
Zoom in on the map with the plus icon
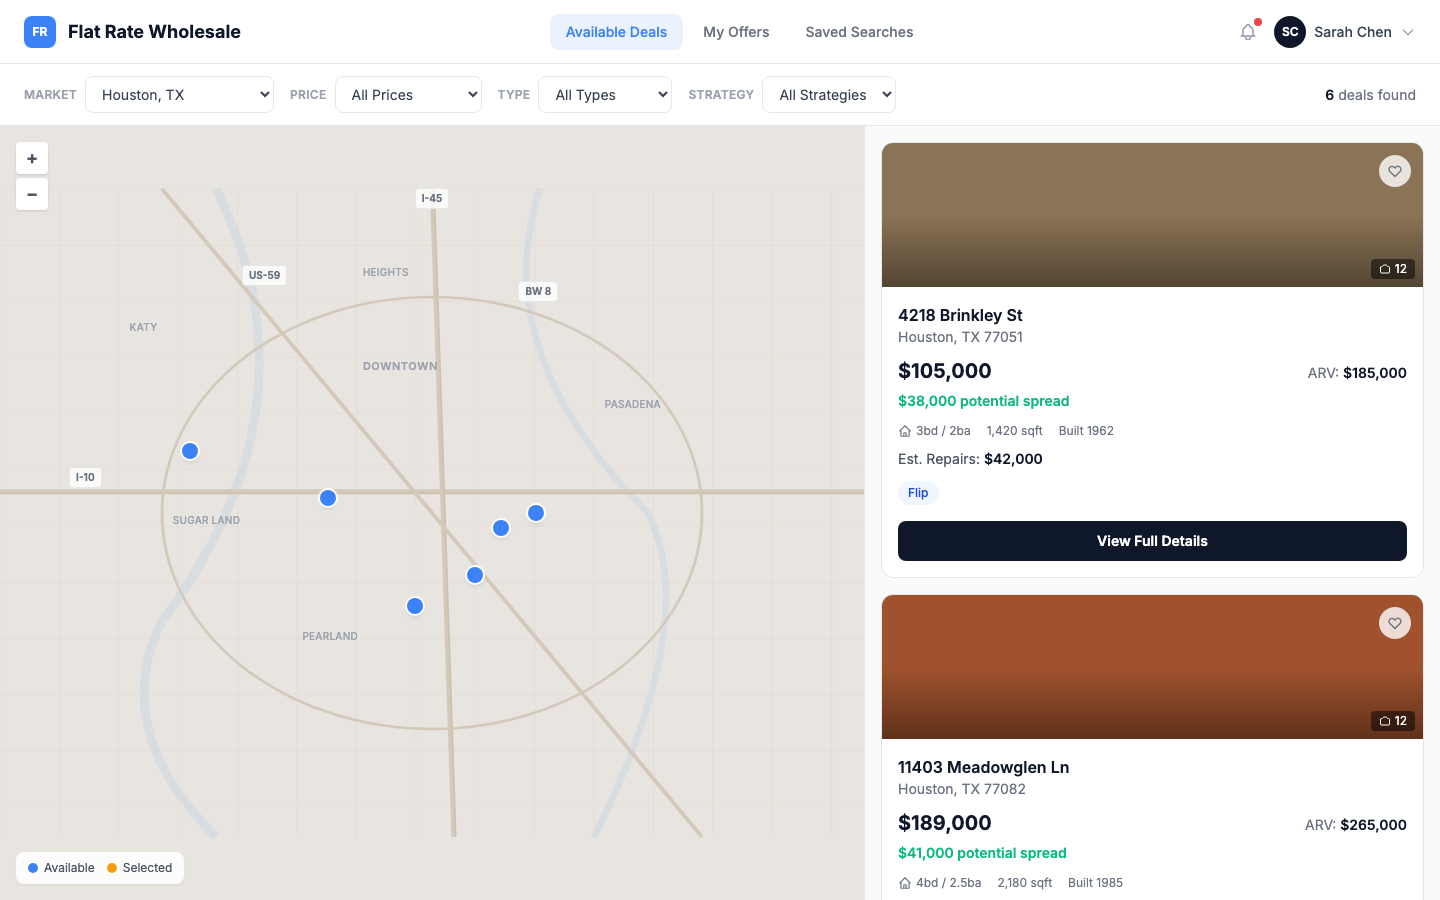31,157
